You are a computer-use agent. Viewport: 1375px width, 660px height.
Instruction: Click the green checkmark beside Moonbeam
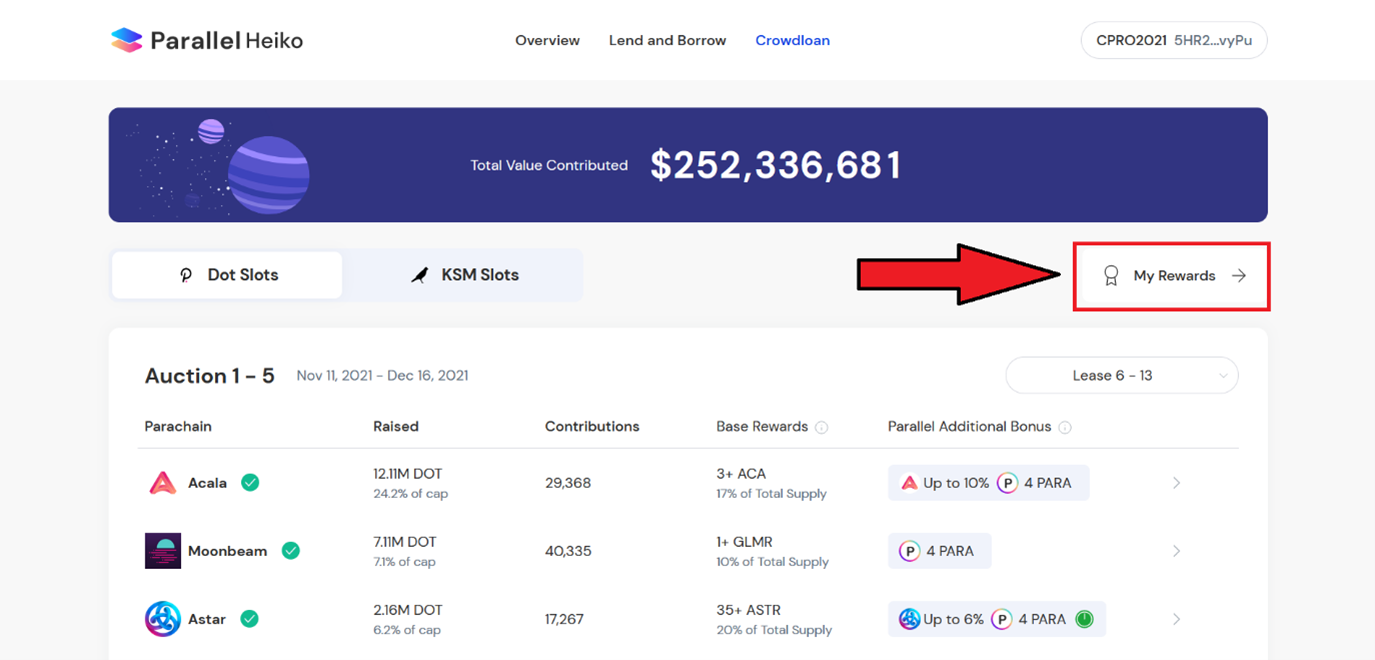click(x=291, y=551)
